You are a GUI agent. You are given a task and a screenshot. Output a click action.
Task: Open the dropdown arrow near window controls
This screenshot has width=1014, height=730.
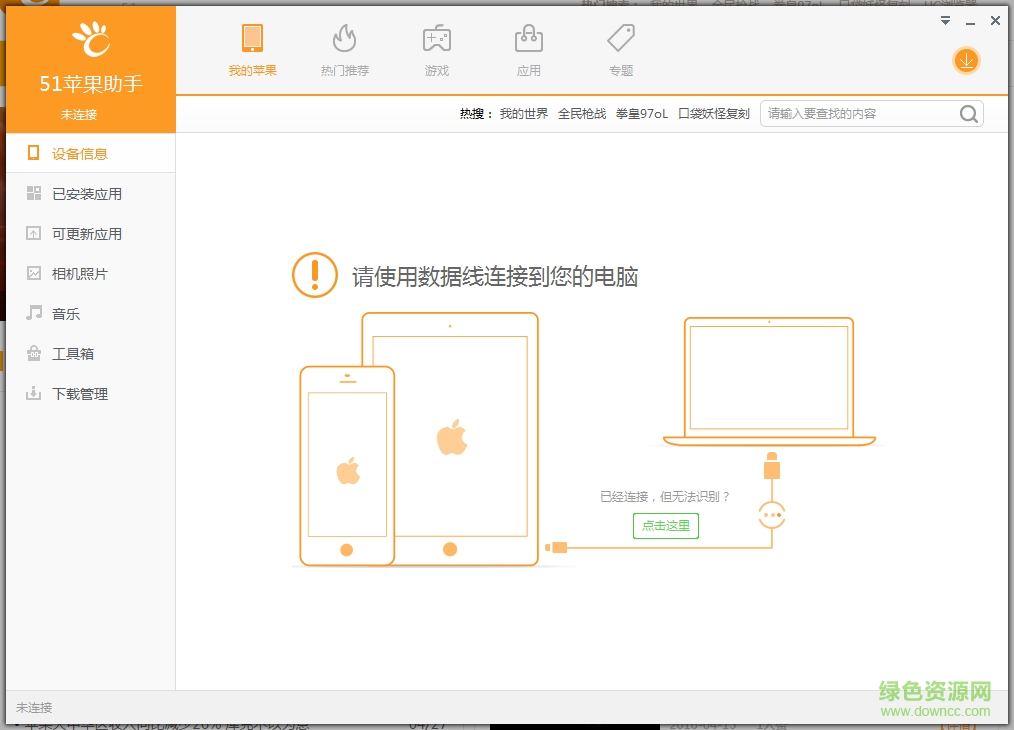pos(944,20)
